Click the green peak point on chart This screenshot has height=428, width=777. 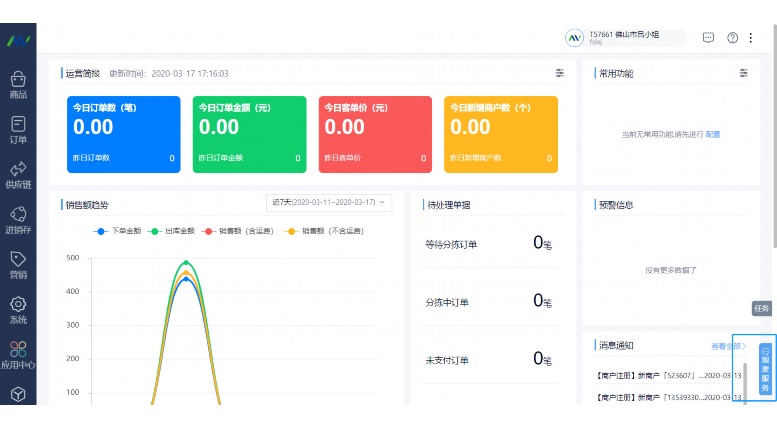(186, 263)
